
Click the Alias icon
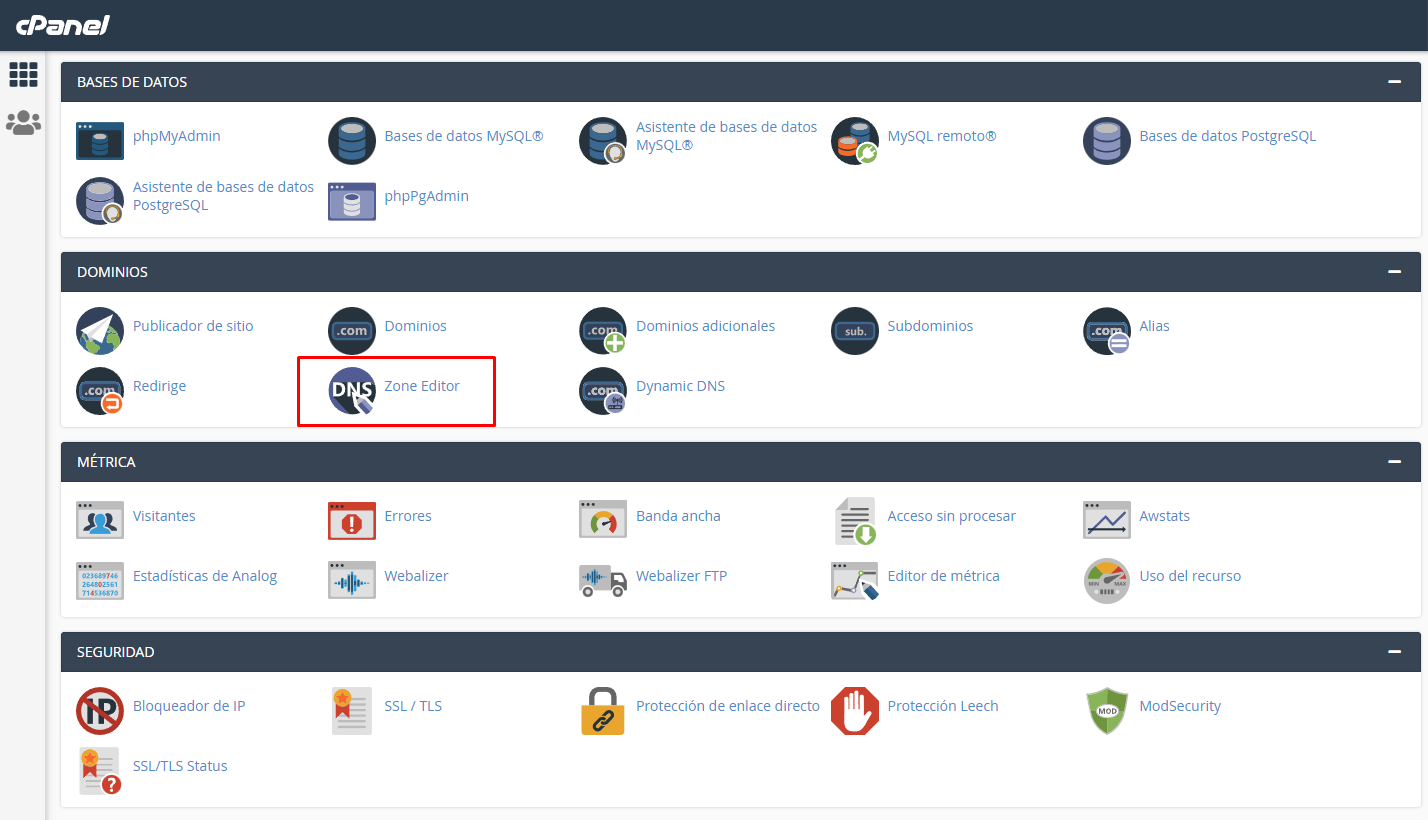click(1107, 331)
